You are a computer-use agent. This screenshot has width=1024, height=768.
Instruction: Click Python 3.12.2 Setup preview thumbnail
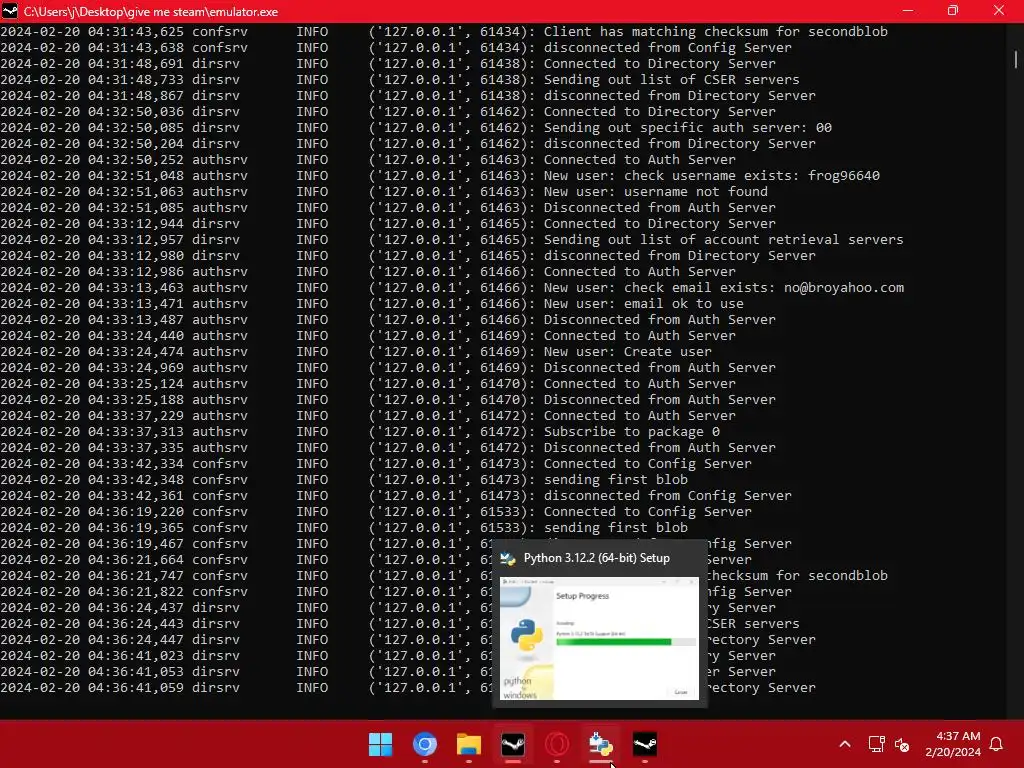(599, 638)
